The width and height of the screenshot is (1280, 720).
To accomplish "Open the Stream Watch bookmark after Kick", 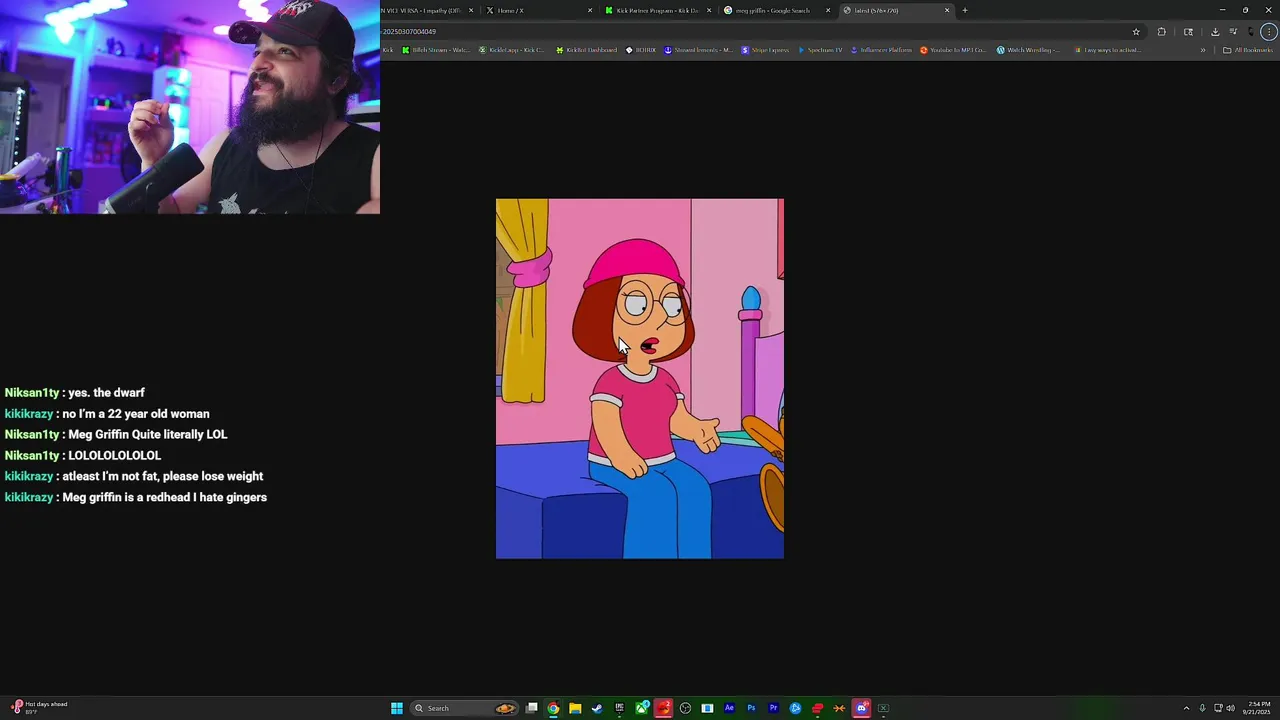I will click(x=436, y=50).
